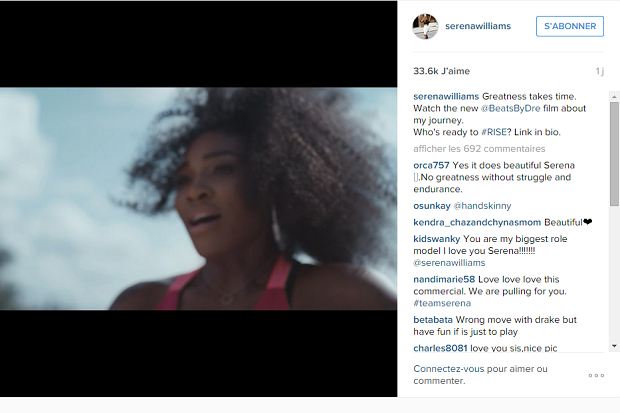Play the Serena Williams video post
This screenshot has width=620, height=413.
coord(198,199)
